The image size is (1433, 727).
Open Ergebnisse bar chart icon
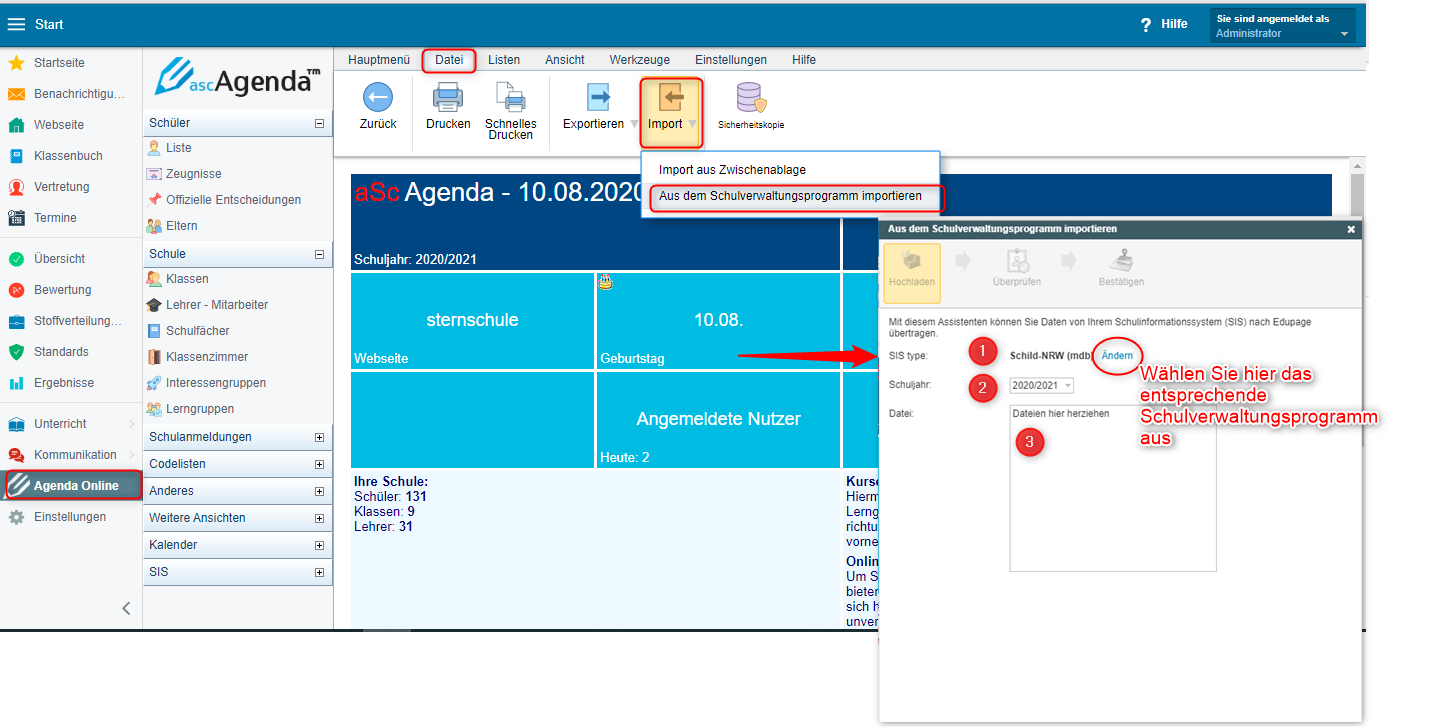(16, 383)
